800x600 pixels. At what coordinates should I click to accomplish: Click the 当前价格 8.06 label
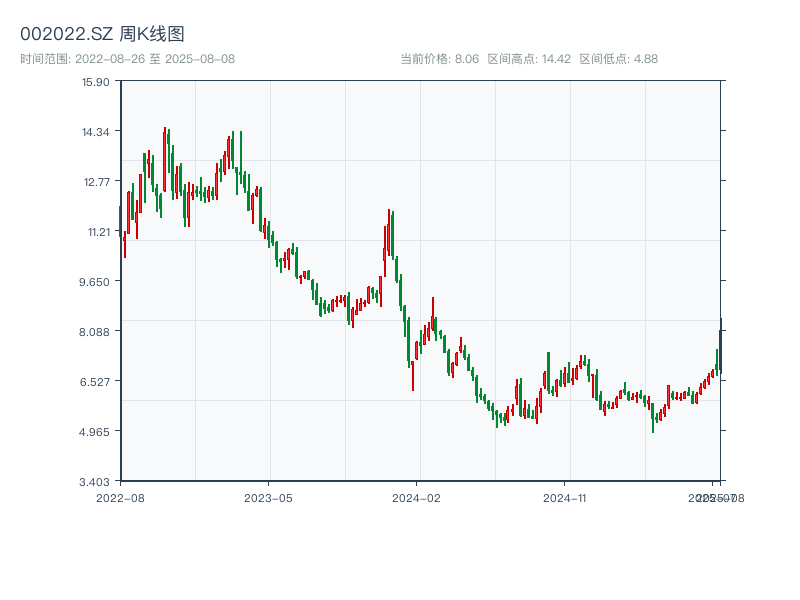(439, 59)
